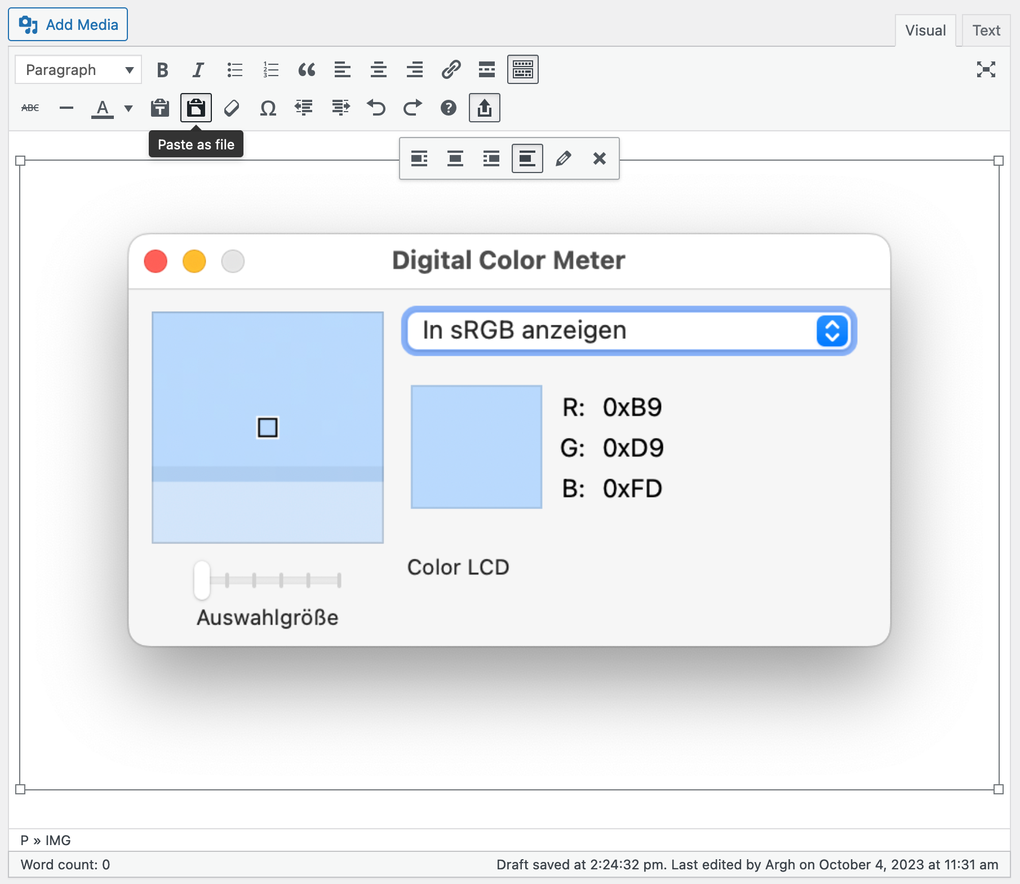This screenshot has height=884, width=1020.
Task: Decrease the indent
Action: 304,108
